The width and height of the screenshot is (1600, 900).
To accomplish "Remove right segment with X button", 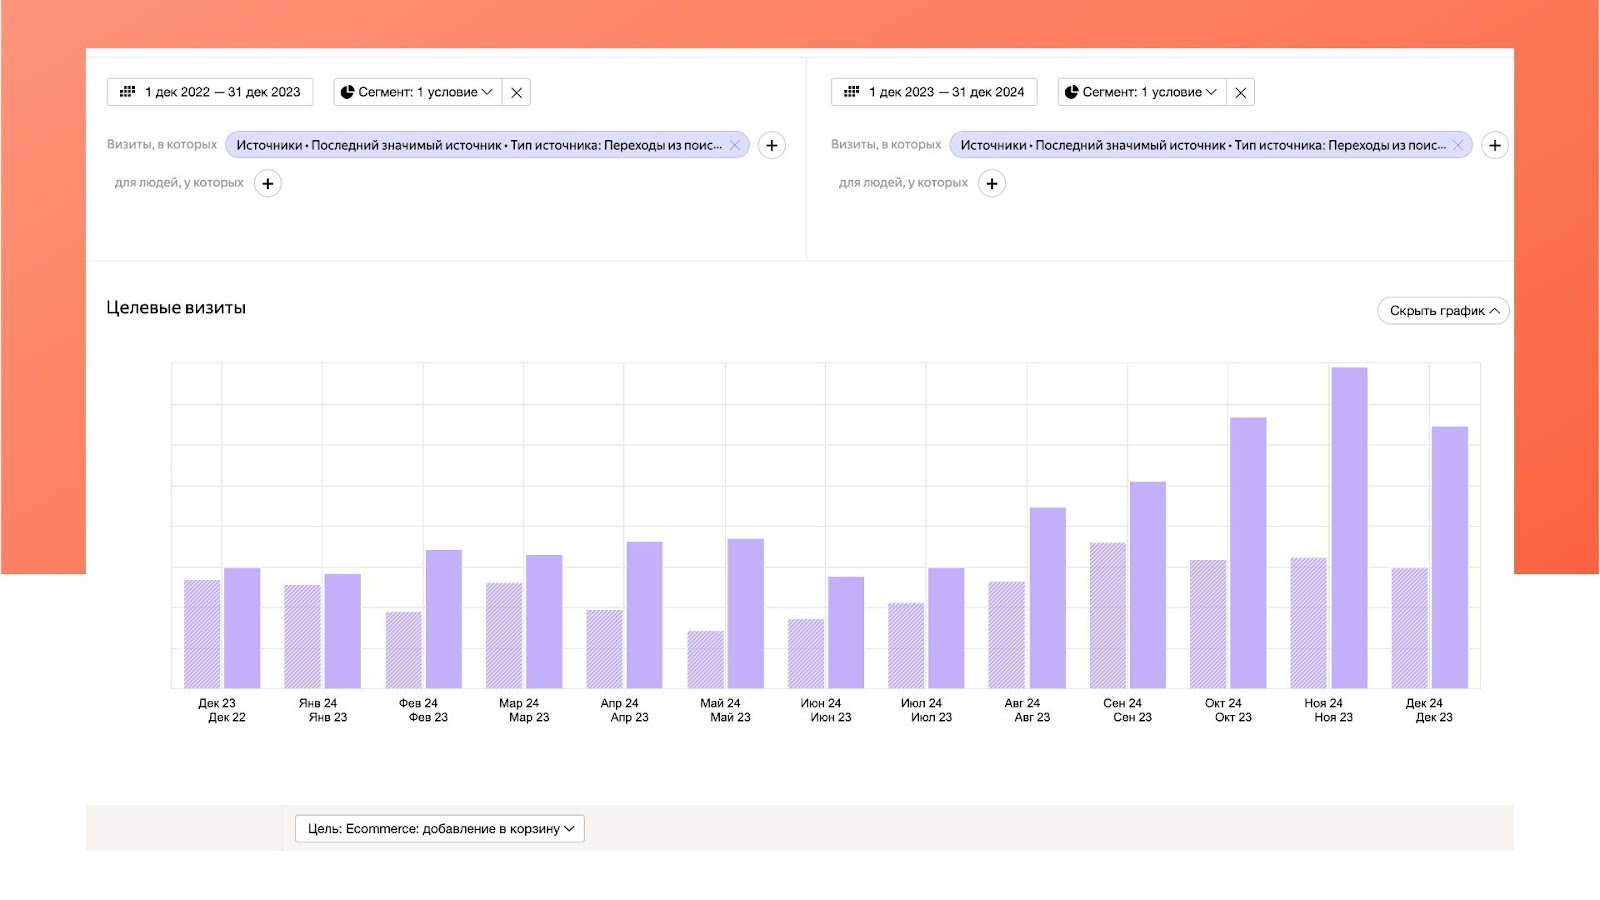I will click(1240, 93).
